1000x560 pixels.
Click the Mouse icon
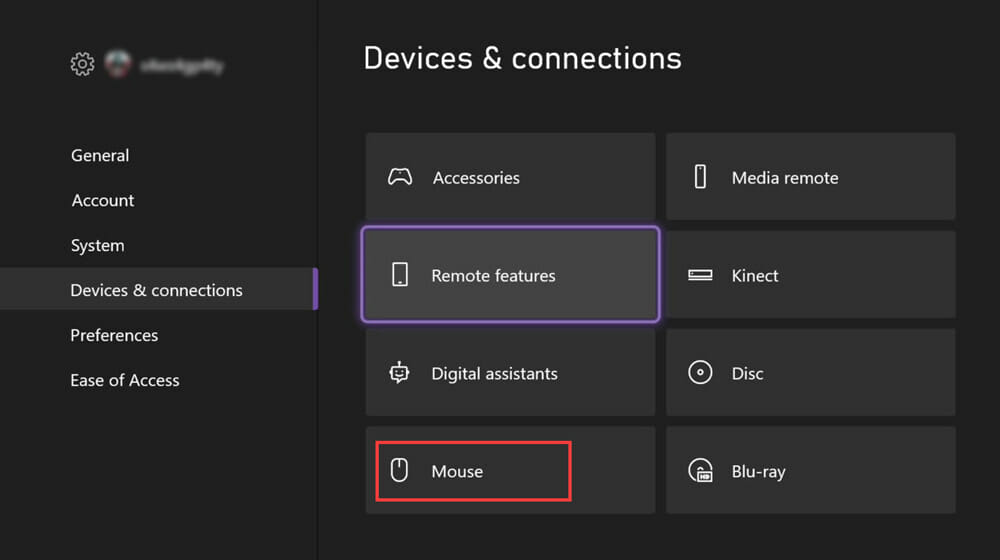tap(399, 471)
